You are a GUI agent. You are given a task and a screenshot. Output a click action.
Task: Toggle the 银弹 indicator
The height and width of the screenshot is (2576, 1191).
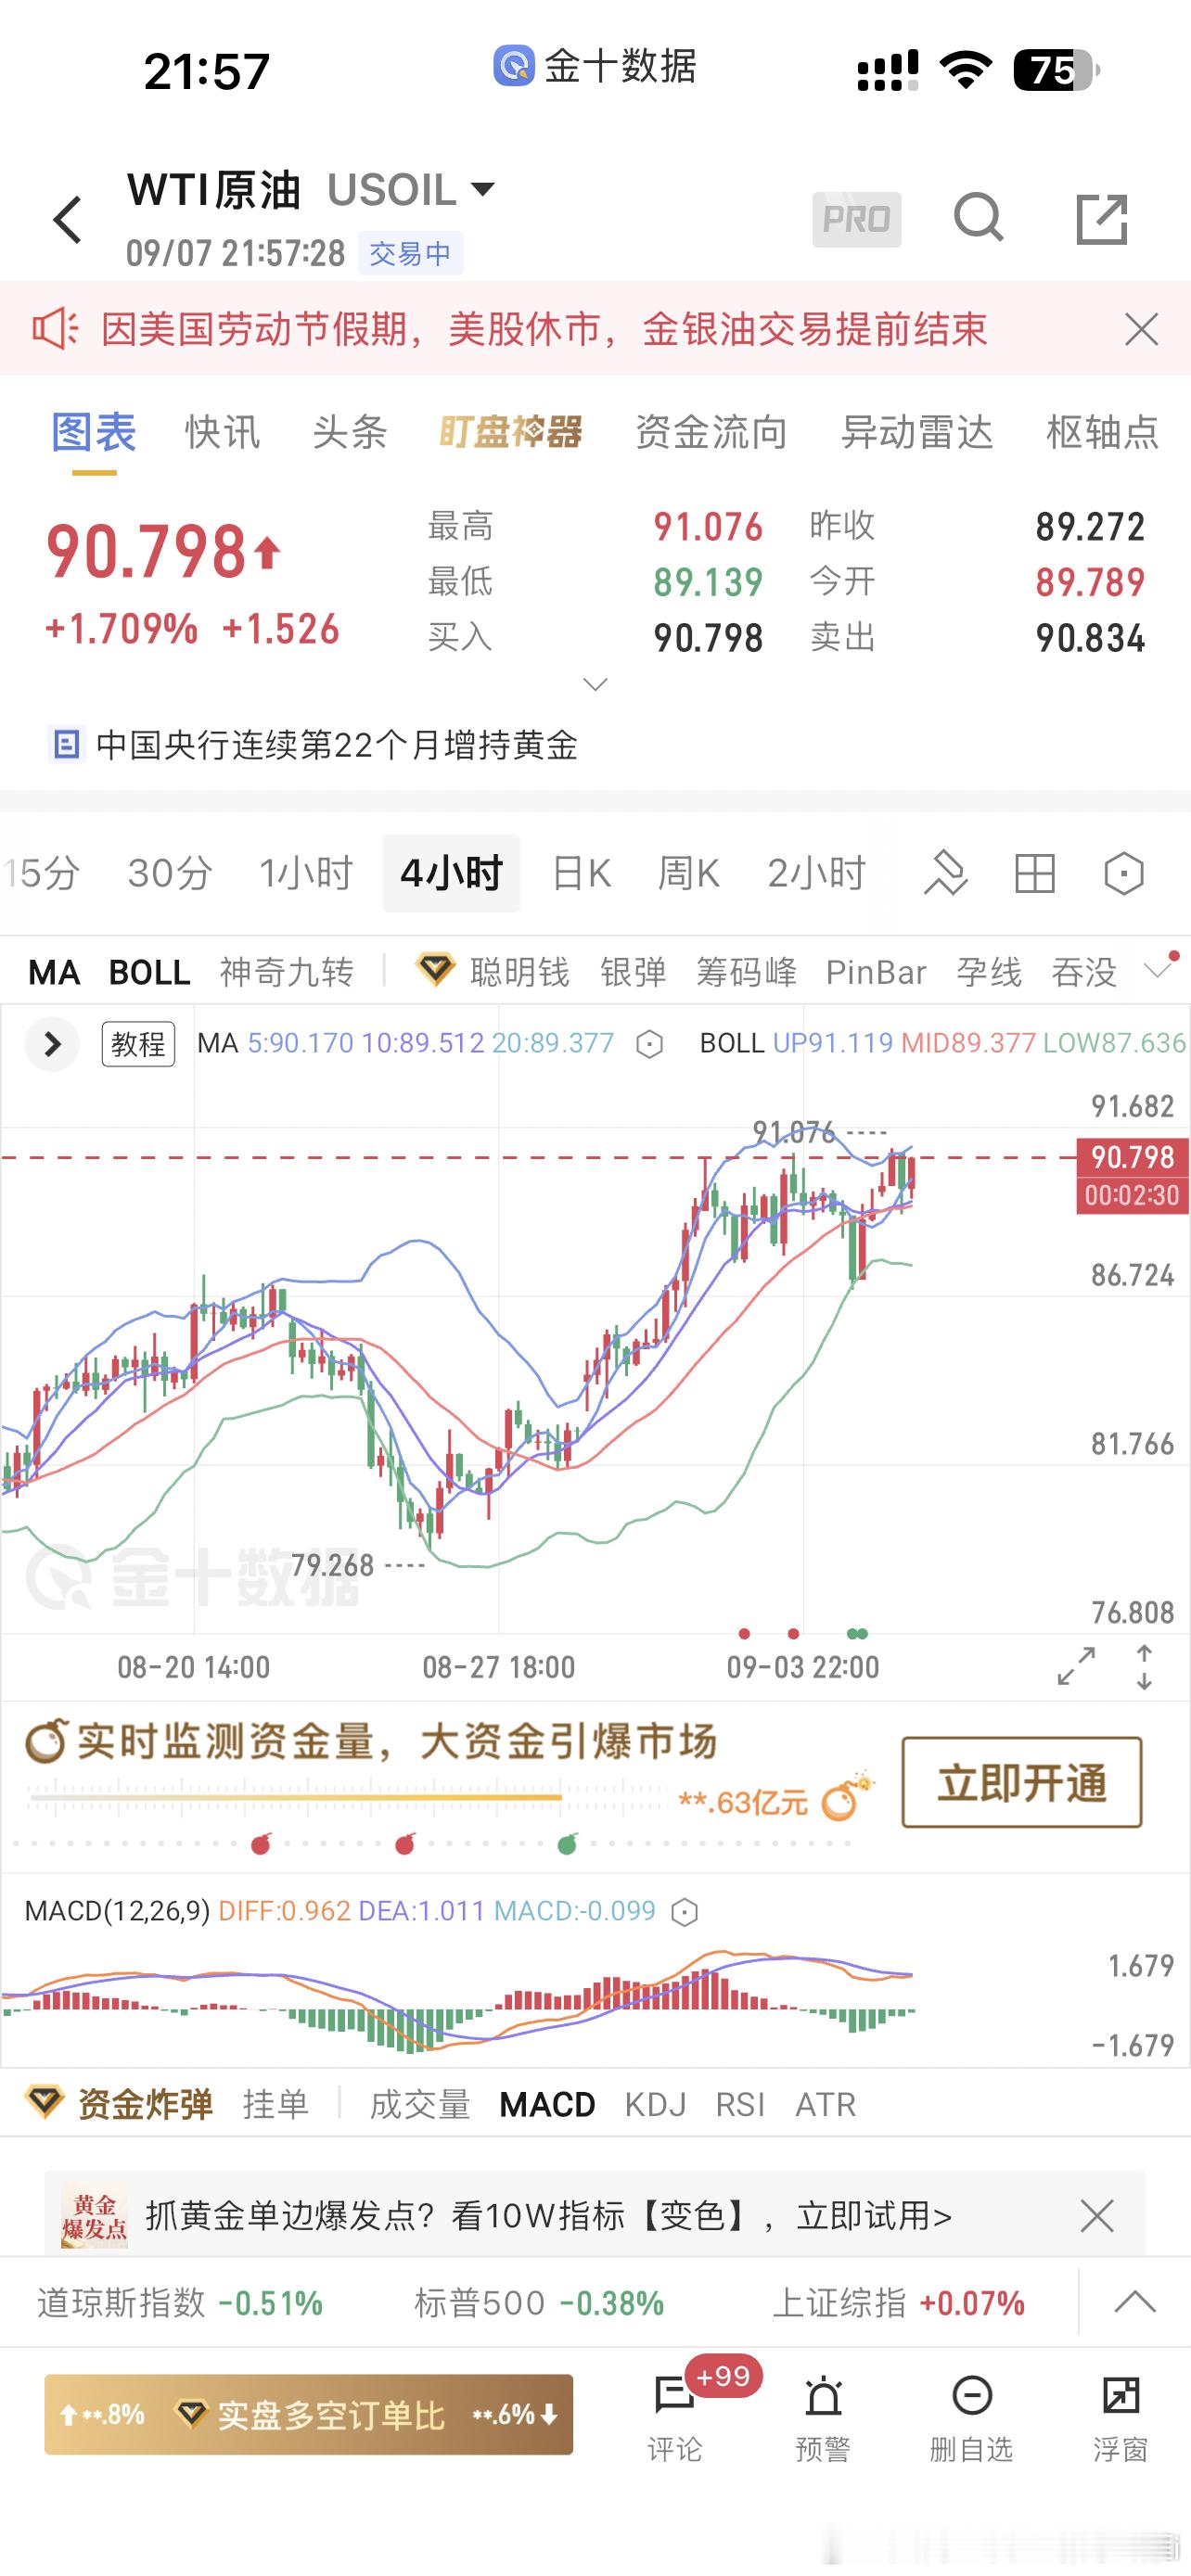pos(633,972)
